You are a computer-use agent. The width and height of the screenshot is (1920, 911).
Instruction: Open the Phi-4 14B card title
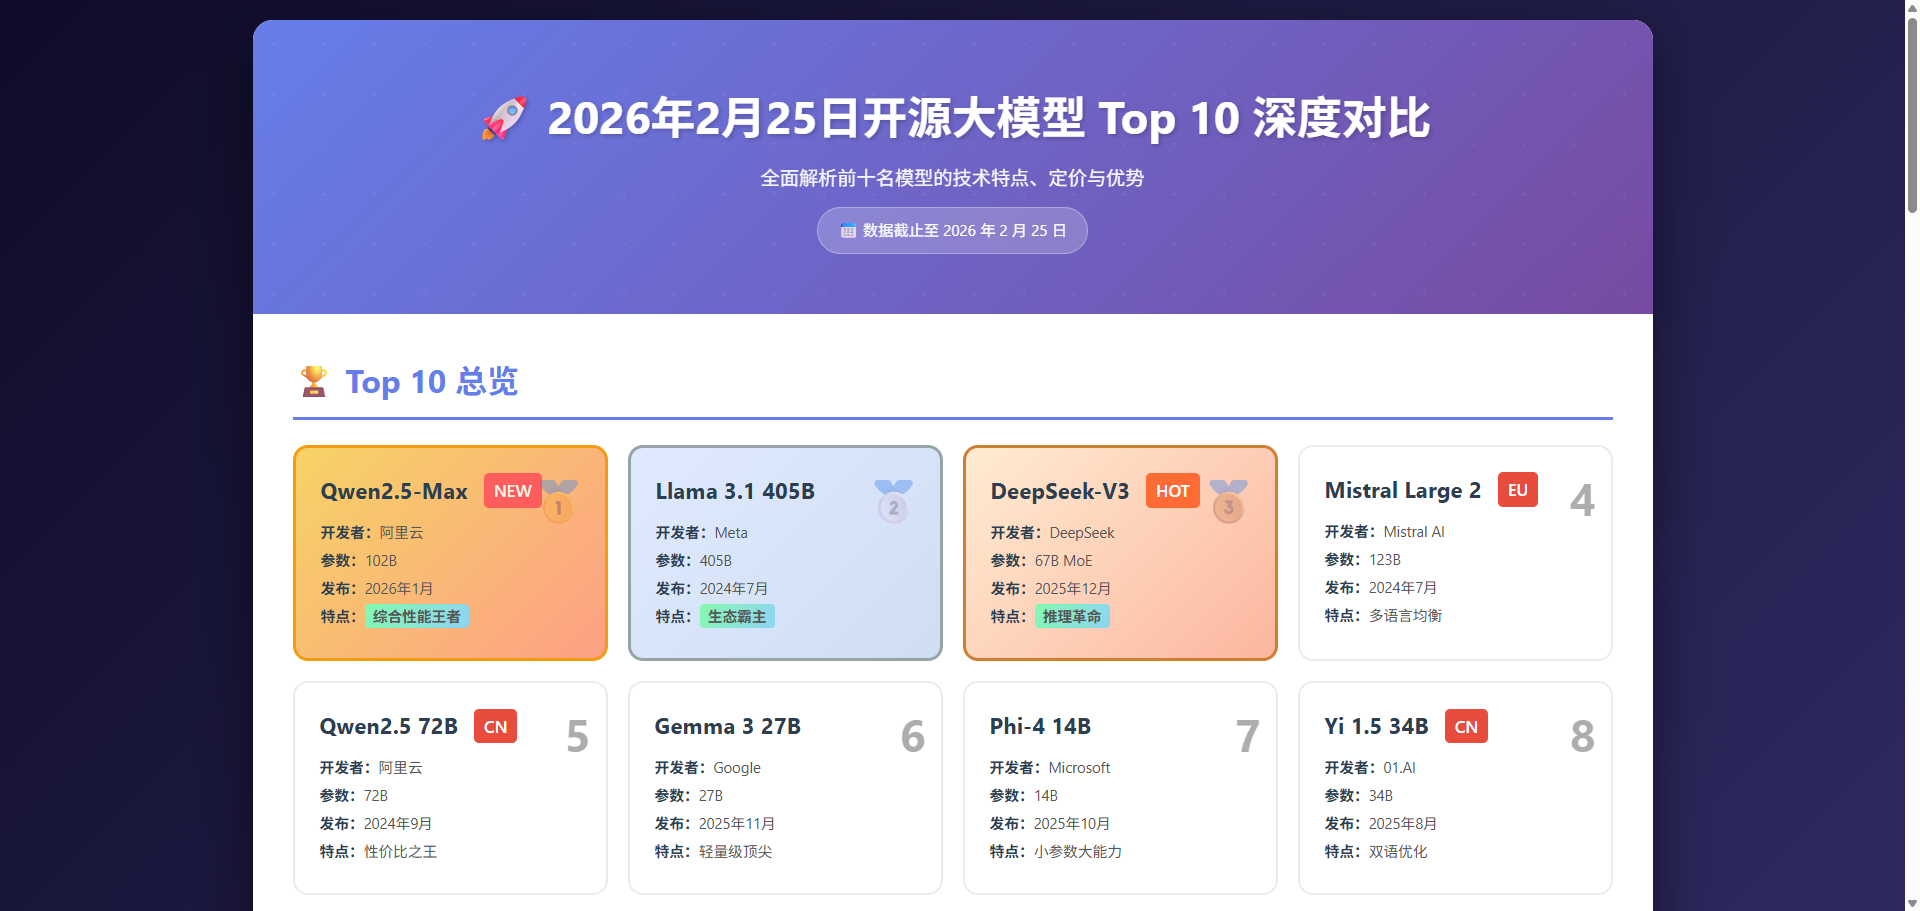pyautogui.click(x=1040, y=726)
